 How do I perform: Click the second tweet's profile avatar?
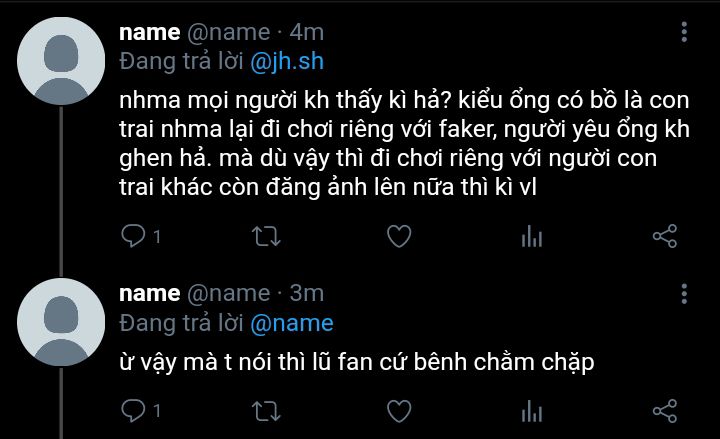62,321
